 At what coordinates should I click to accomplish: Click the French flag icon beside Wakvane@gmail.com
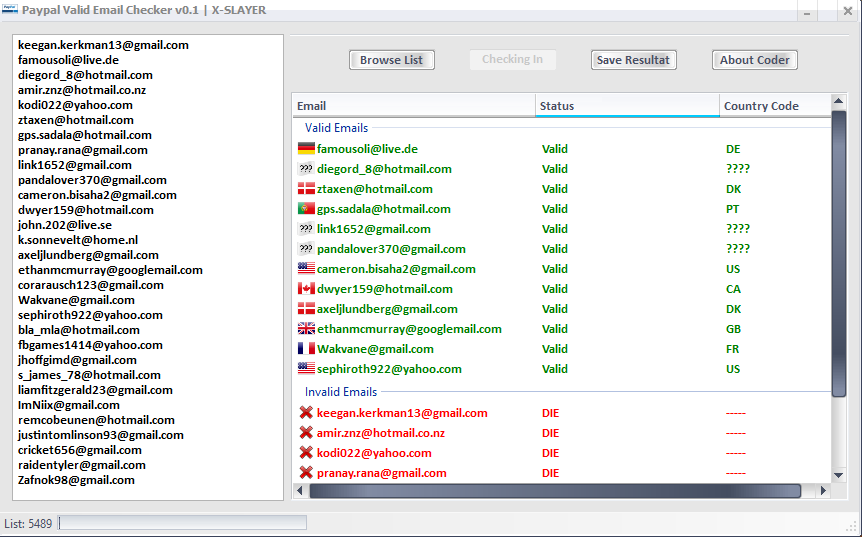pyautogui.click(x=306, y=349)
